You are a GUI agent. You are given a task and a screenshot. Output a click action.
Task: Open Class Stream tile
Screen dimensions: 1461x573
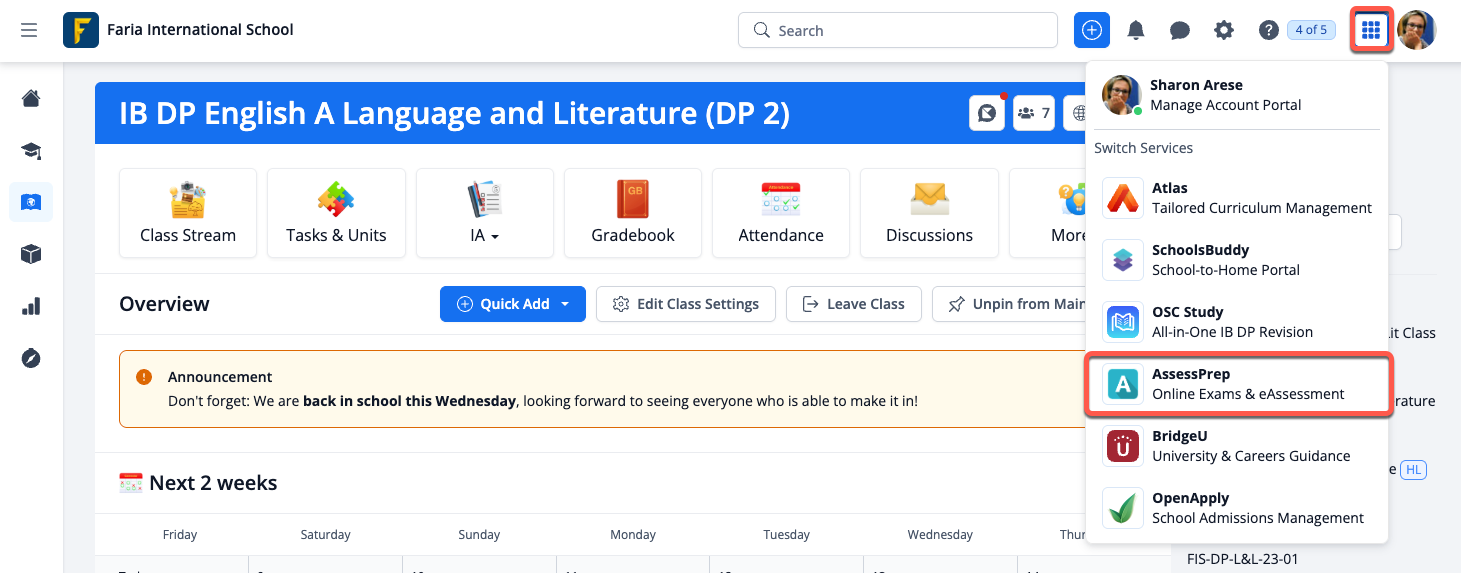[188, 213]
